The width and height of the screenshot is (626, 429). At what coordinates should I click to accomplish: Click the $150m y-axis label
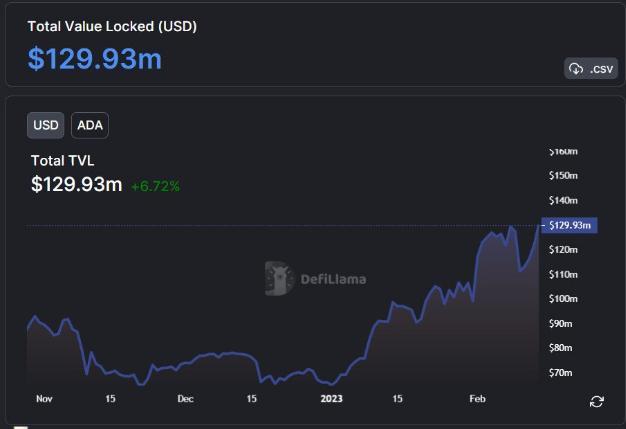(563, 176)
